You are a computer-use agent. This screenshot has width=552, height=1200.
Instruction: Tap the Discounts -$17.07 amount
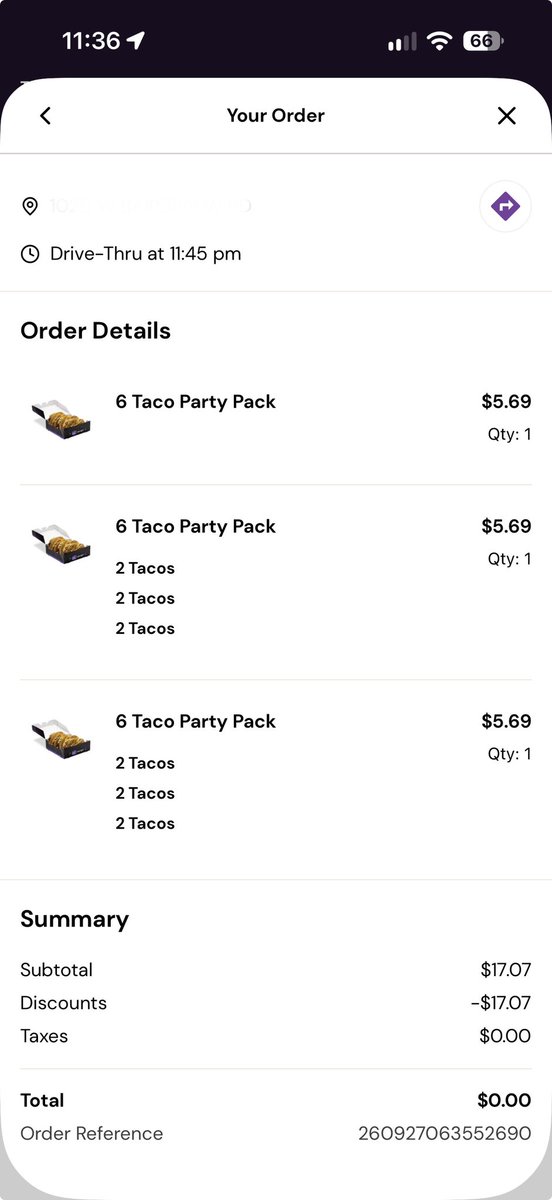click(x=501, y=1003)
